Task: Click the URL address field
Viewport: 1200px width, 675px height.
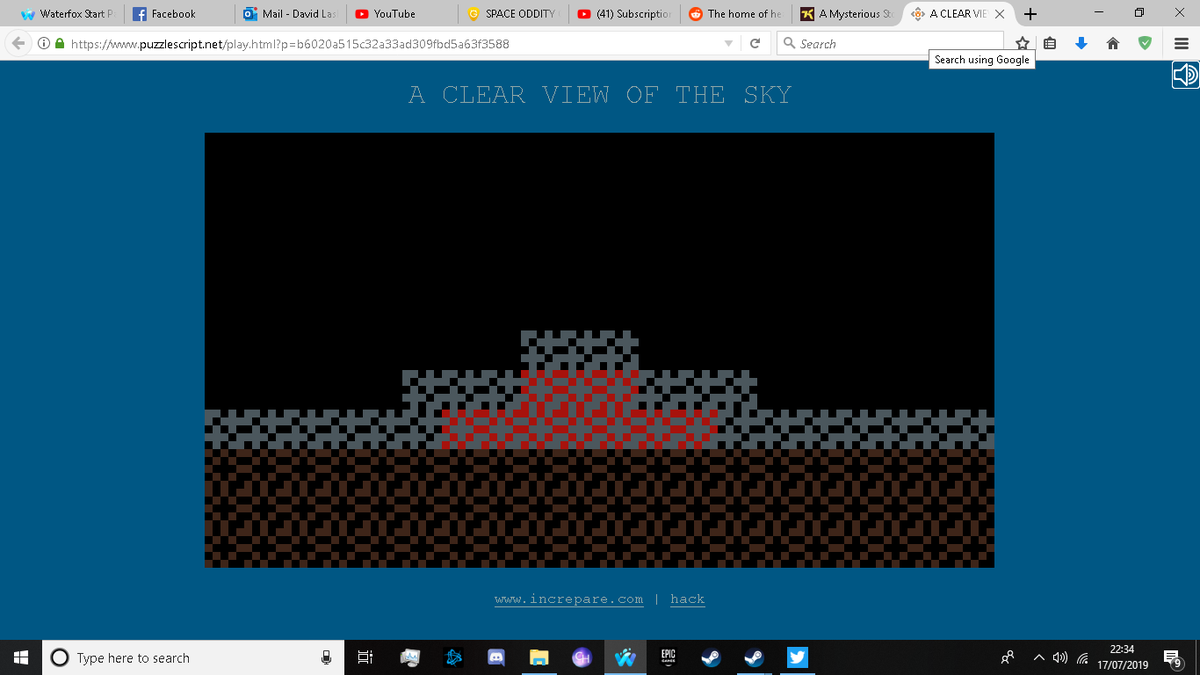Action: tap(390, 44)
